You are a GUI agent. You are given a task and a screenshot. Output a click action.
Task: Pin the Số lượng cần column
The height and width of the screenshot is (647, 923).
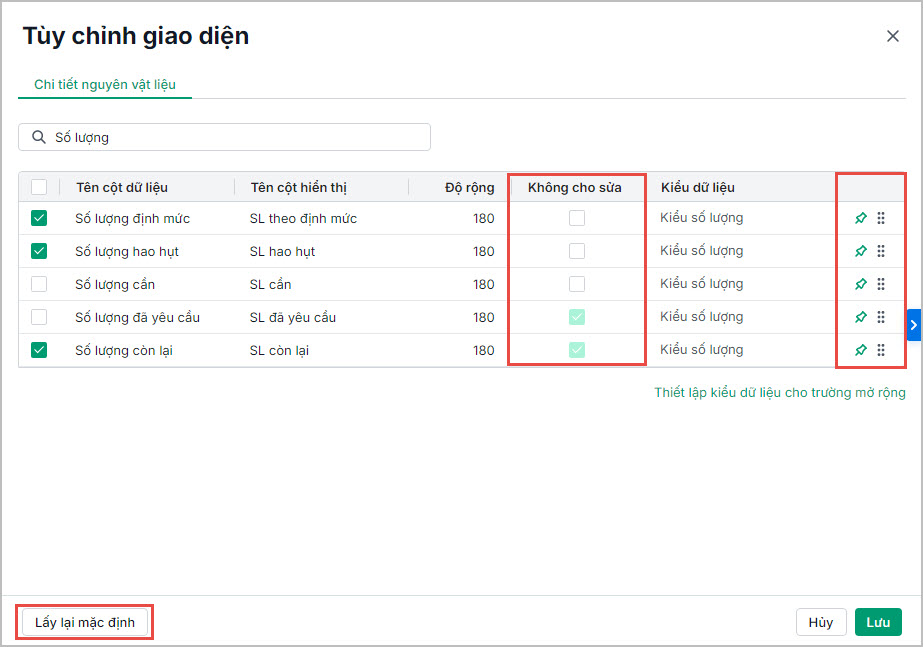click(860, 284)
